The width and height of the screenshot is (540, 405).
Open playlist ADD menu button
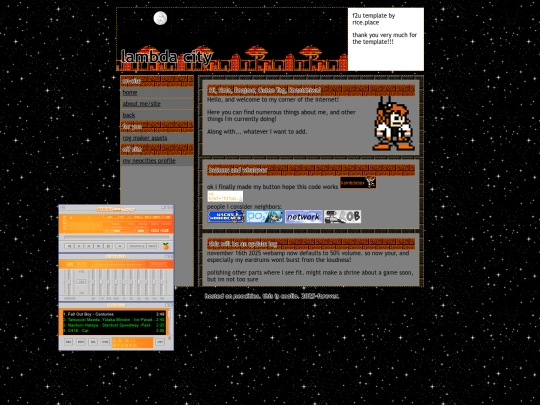coord(69,342)
